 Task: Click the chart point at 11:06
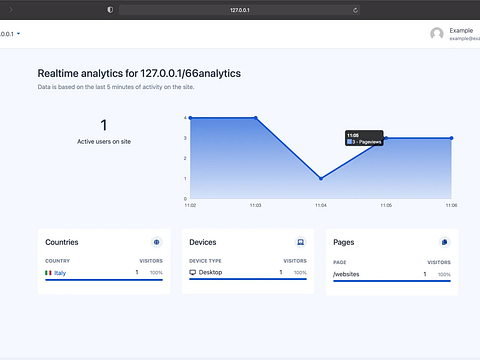pos(452,138)
